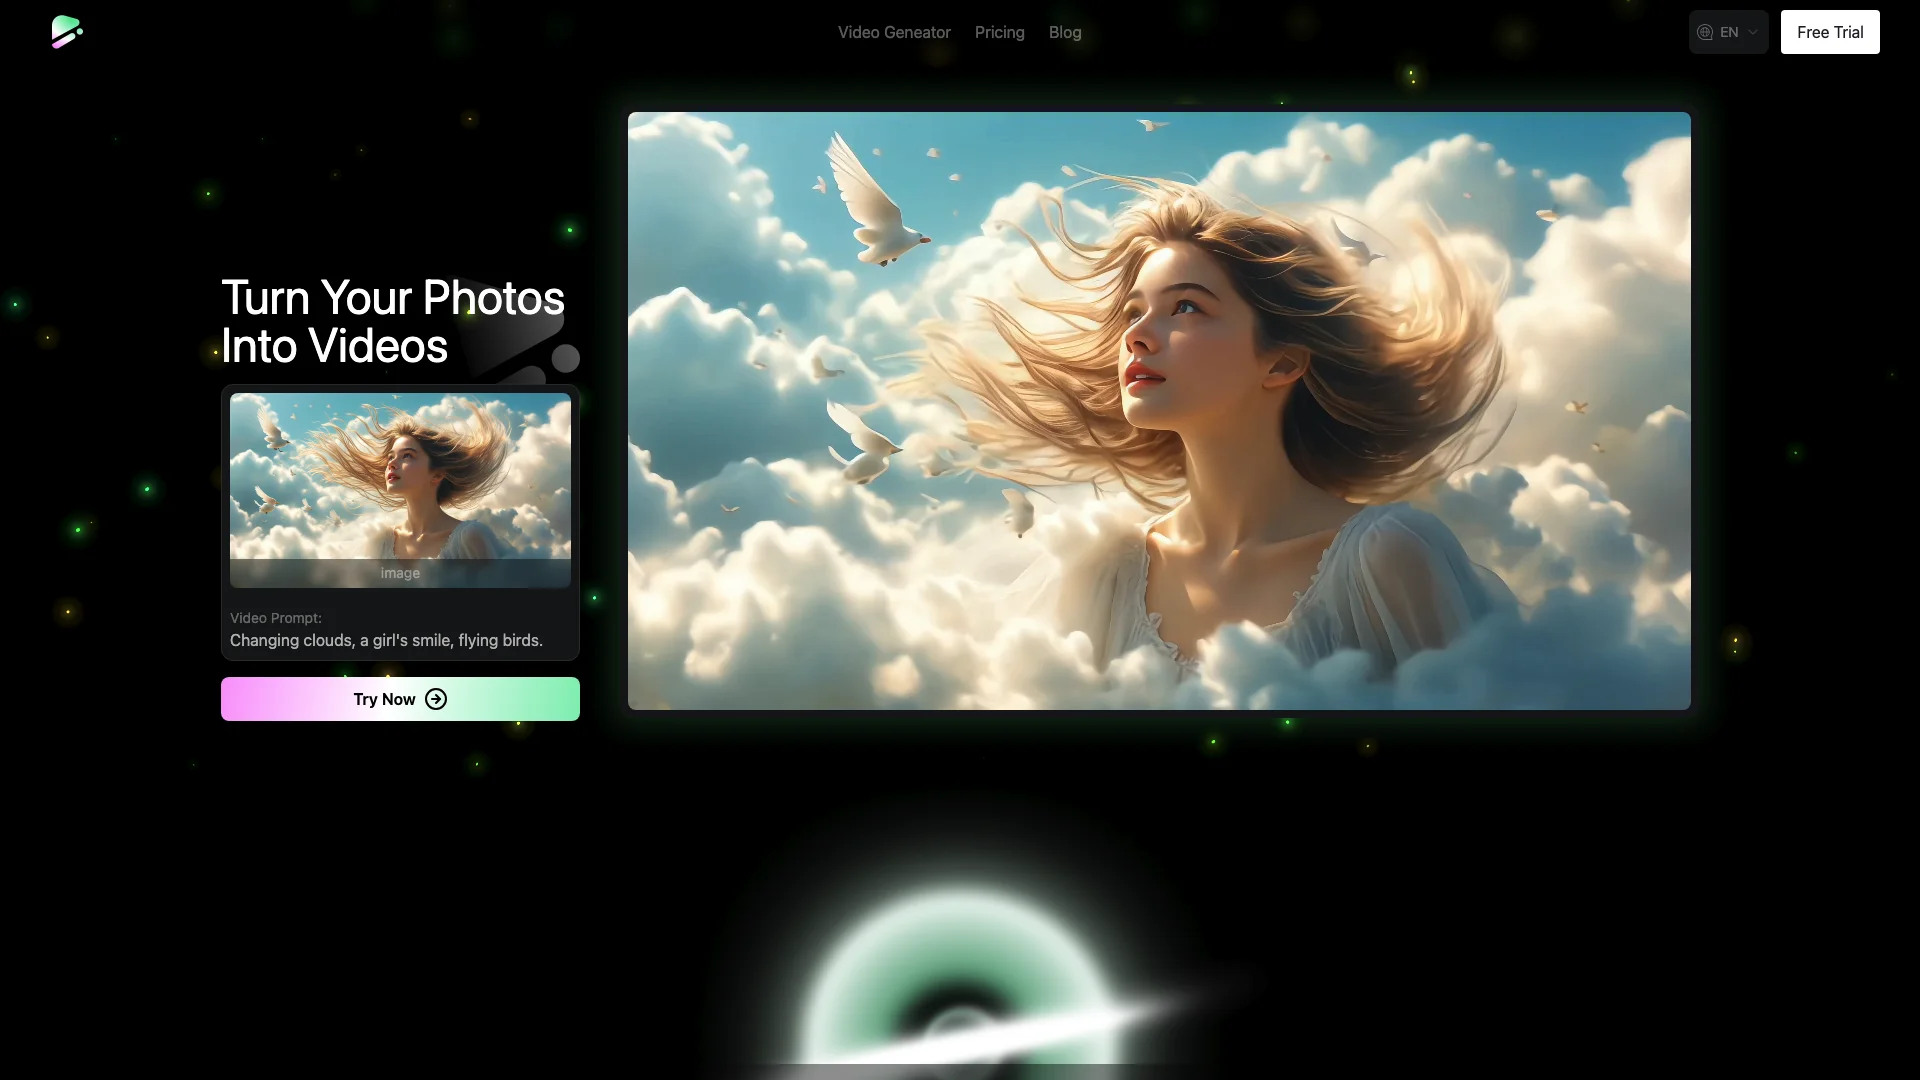The image size is (1920, 1080).
Task: Select the small sample image thumbnail
Action: point(400,490)
